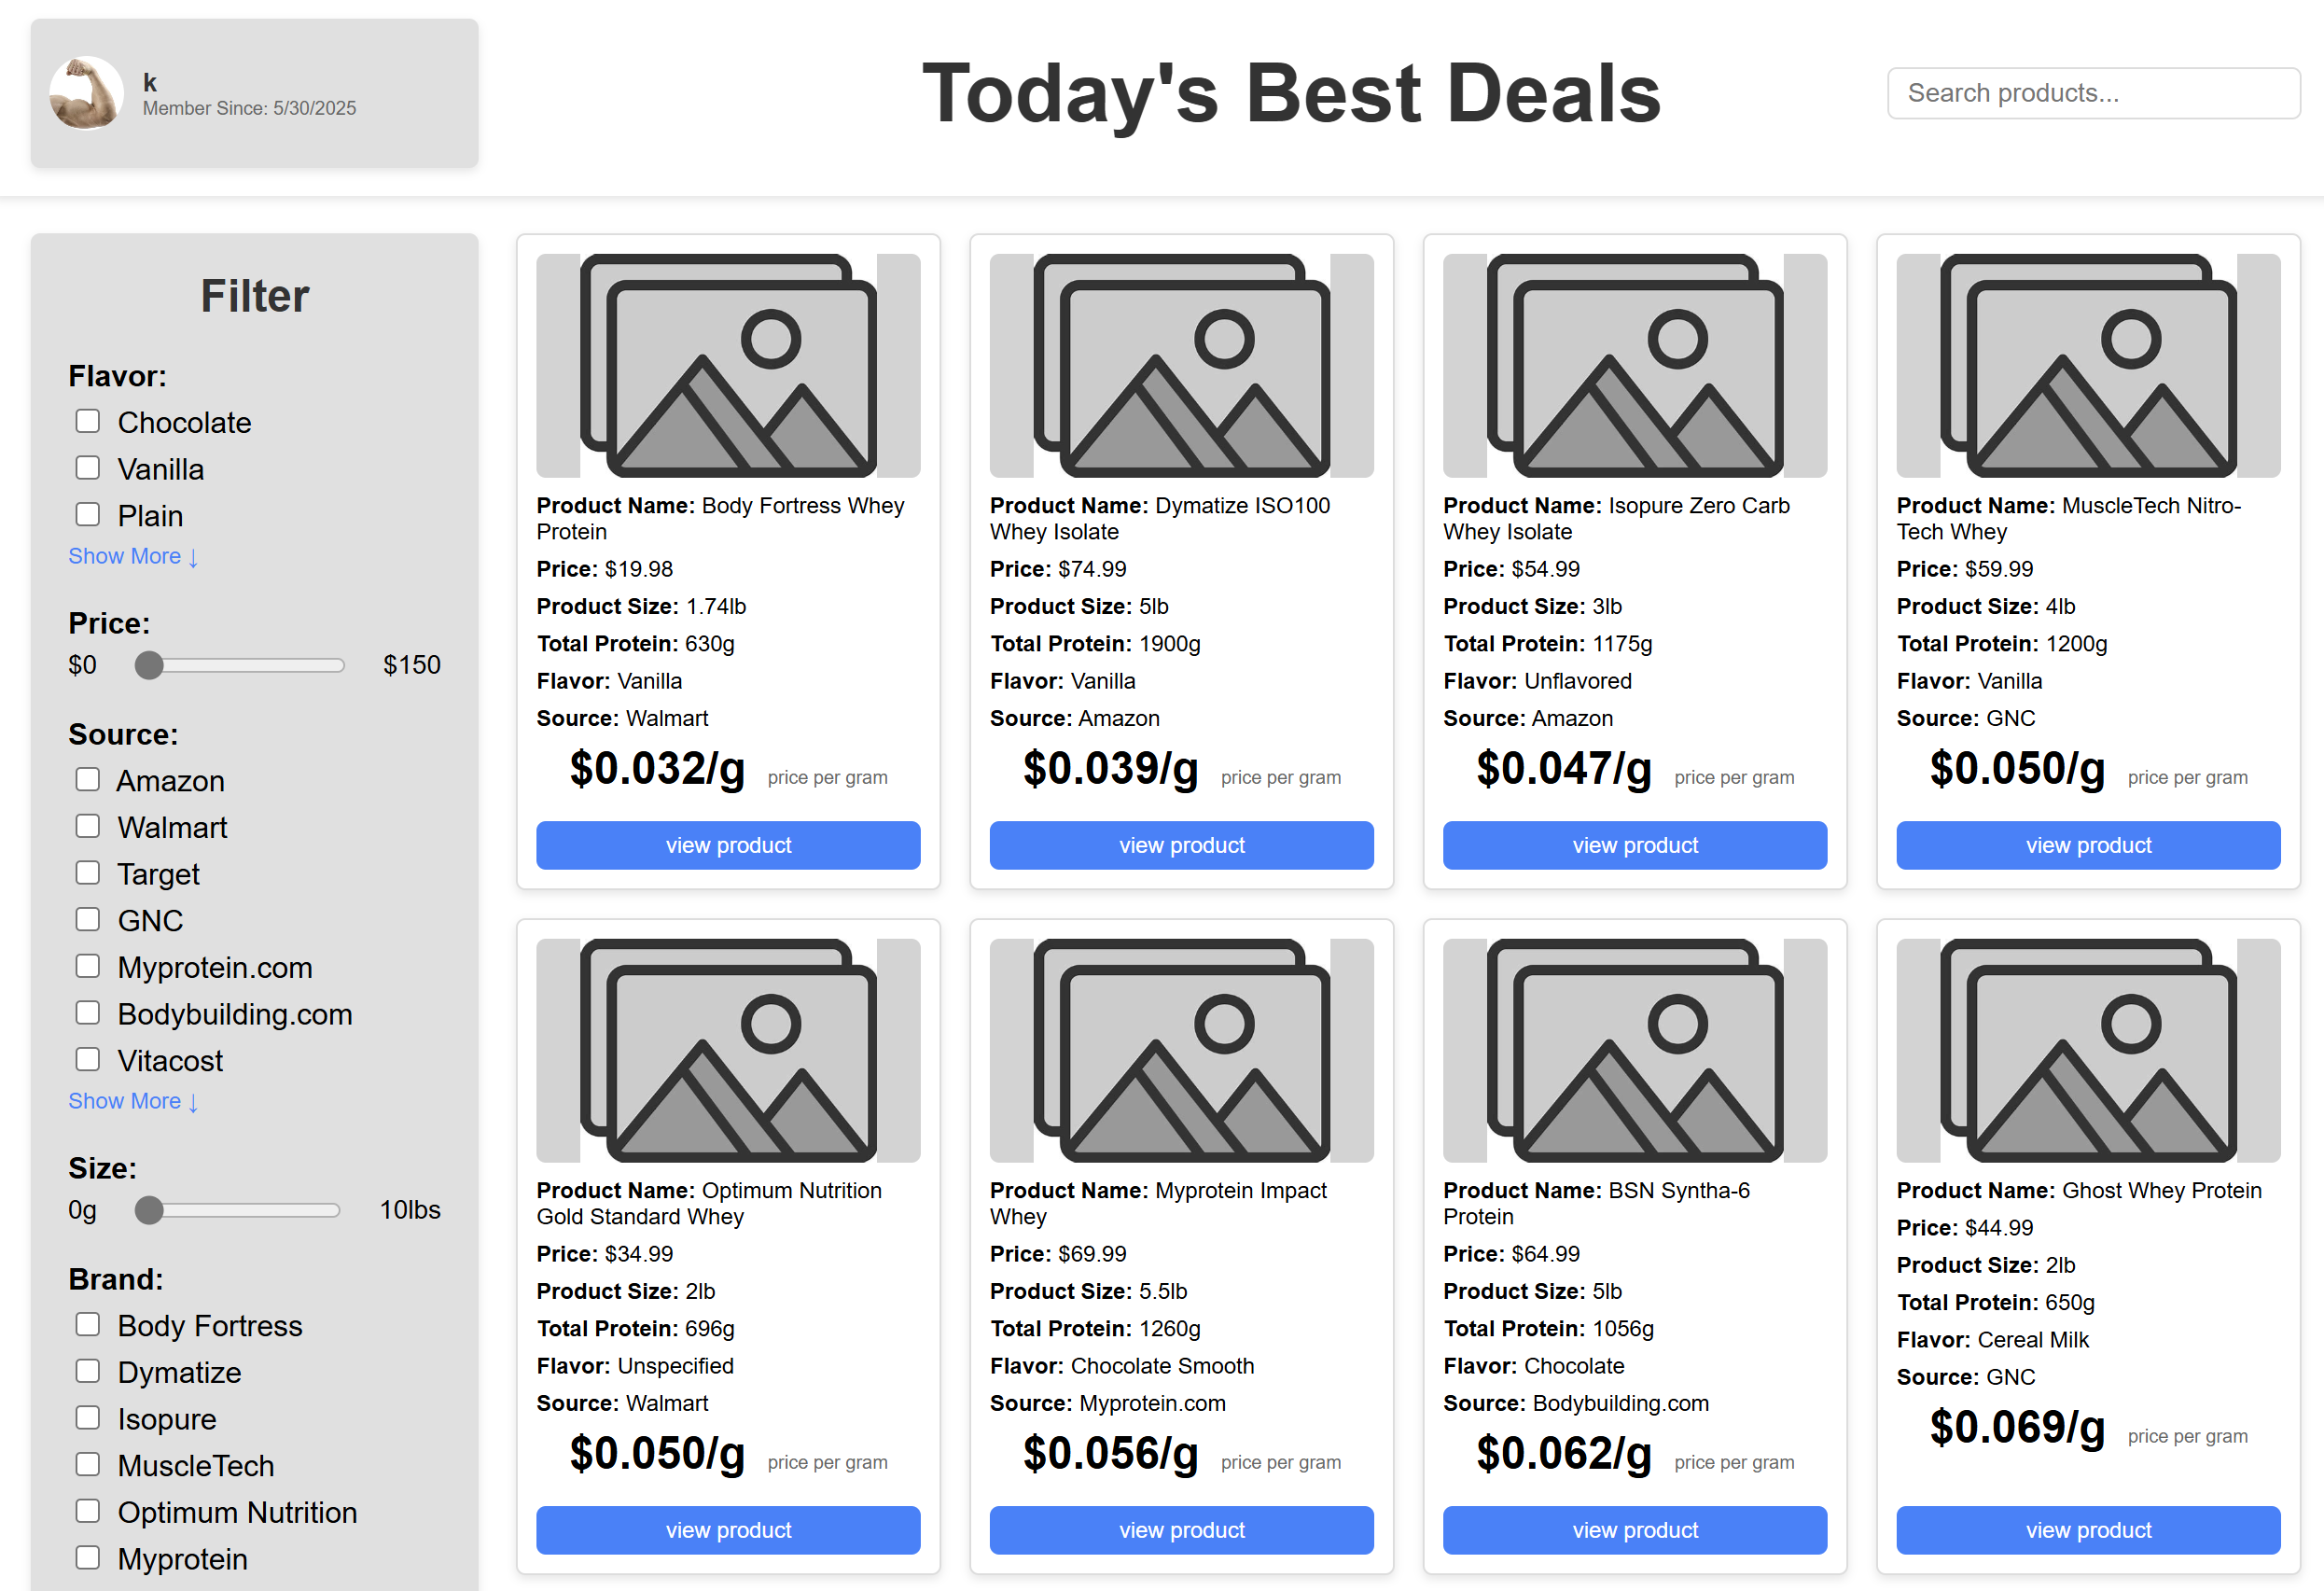Click the MuscleTech Nitro-Tech product image
This screenshot has width=2324, height=1591.
click(2088, 365)
